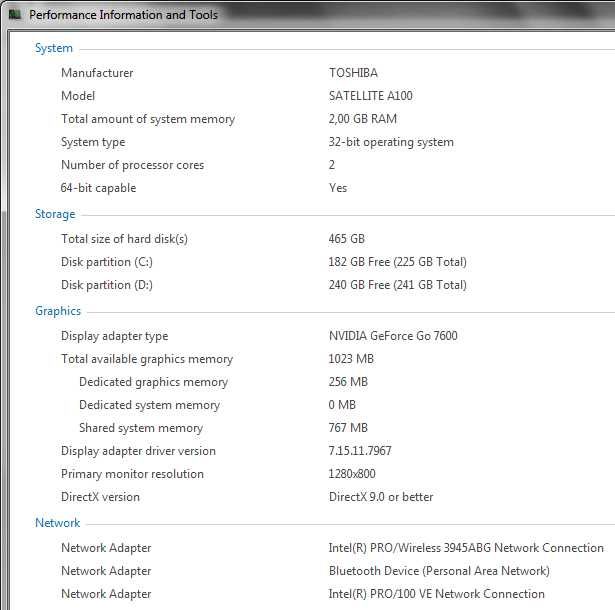Select the 'SATELLITE A100' model value
This screenshot has height=610, width=615.
tap(371, 96)
